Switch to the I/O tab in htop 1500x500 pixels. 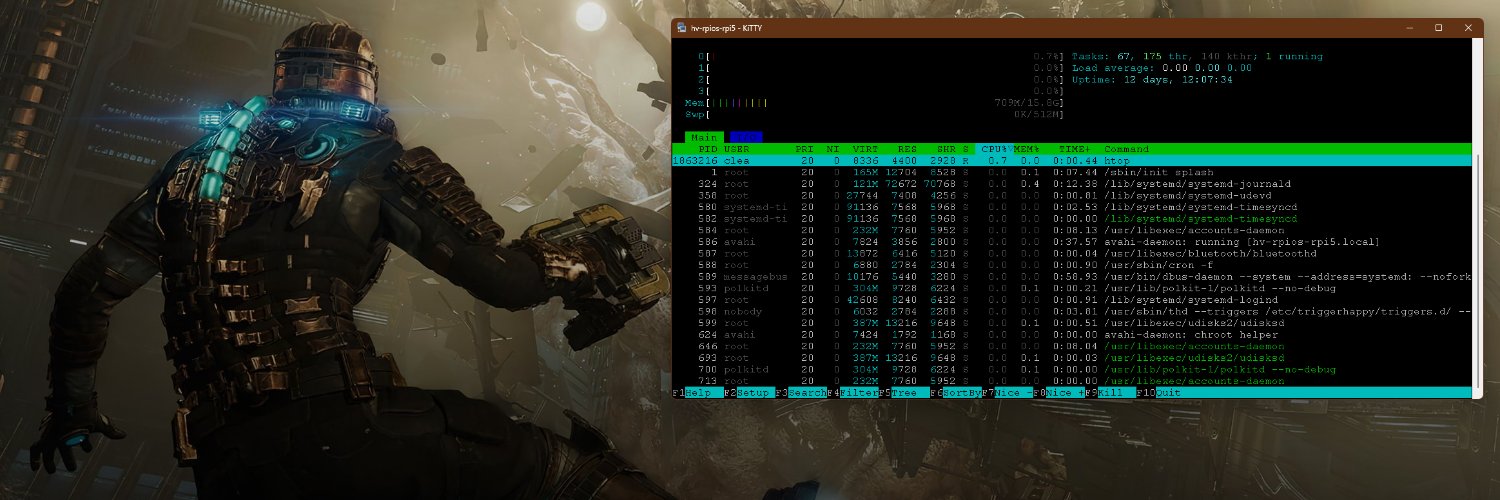(746, 136)
